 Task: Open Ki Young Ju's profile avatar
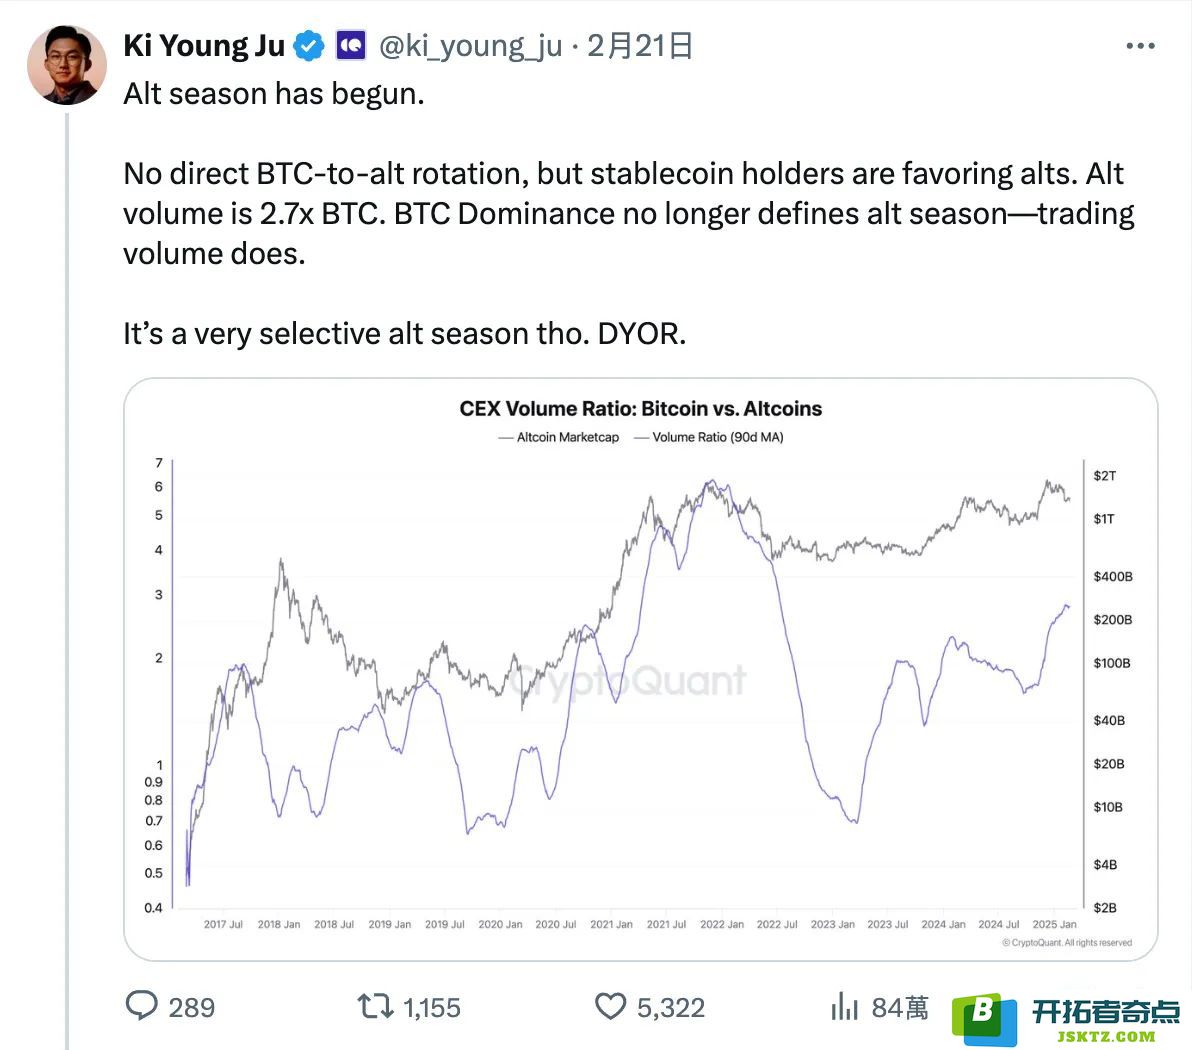point(67,65)
